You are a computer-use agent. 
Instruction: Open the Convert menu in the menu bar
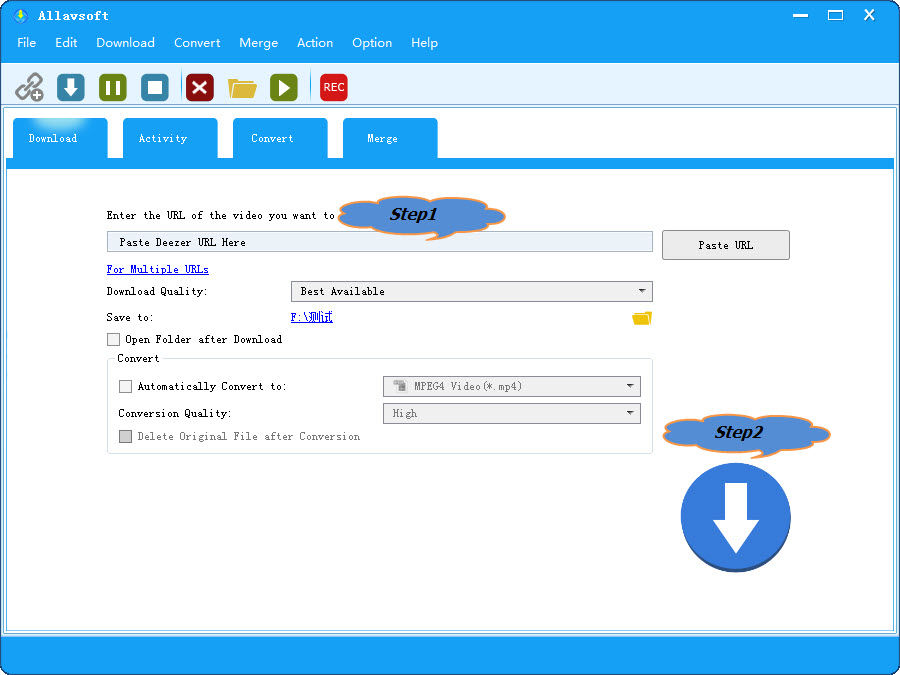[197, 42]
